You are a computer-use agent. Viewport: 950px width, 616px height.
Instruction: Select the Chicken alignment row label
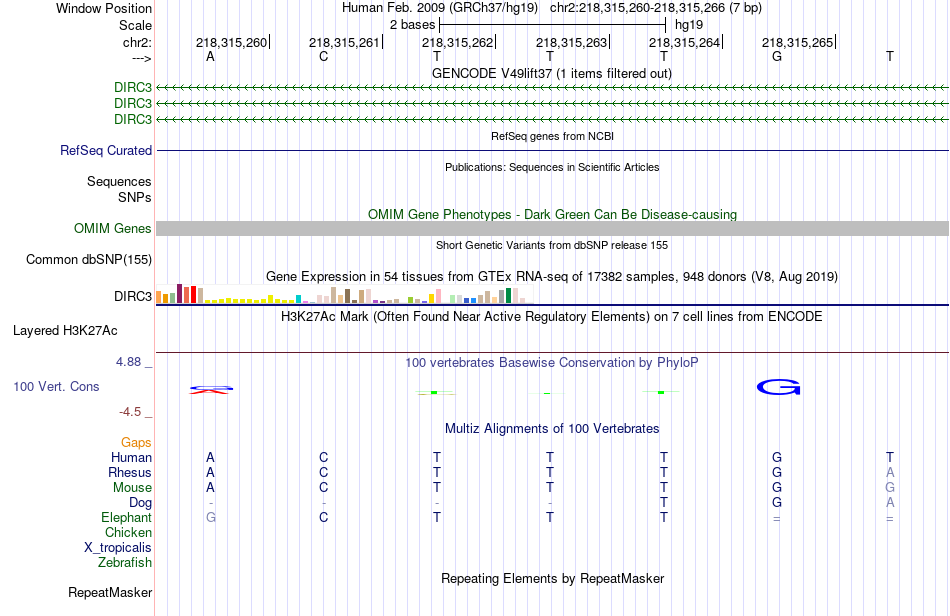pos(128,532)
